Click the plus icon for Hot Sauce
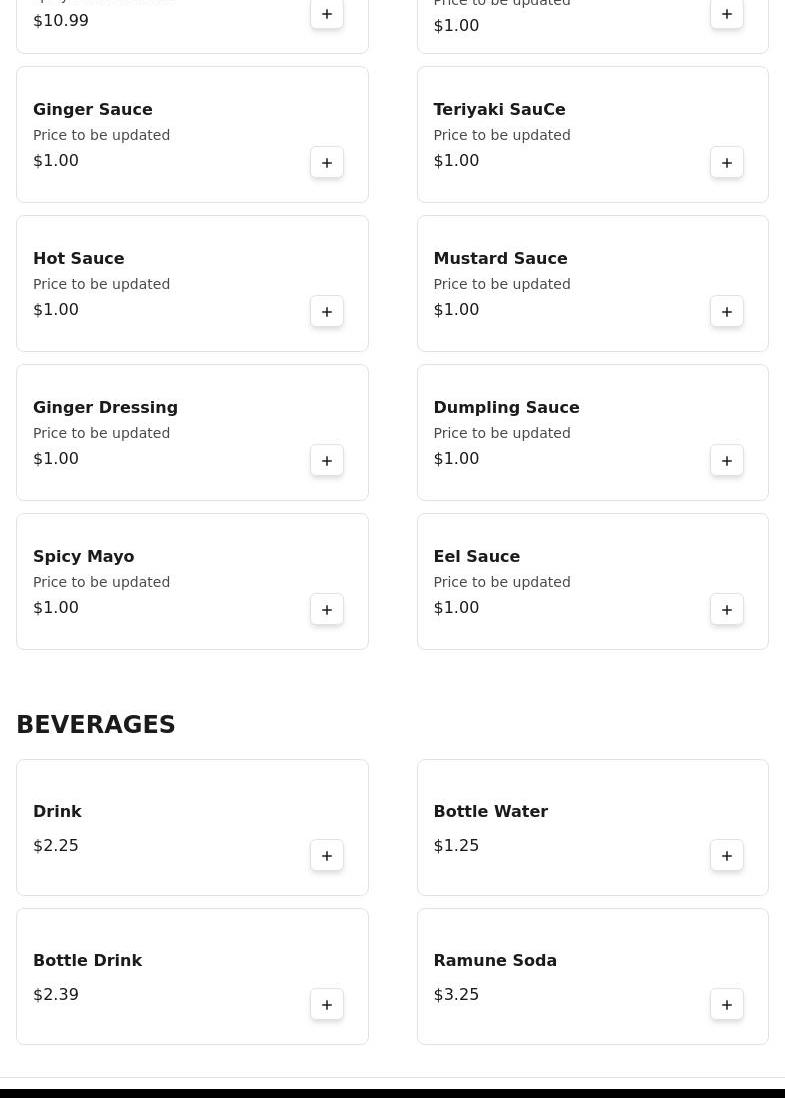The image size is (785, 1098). 327,311
